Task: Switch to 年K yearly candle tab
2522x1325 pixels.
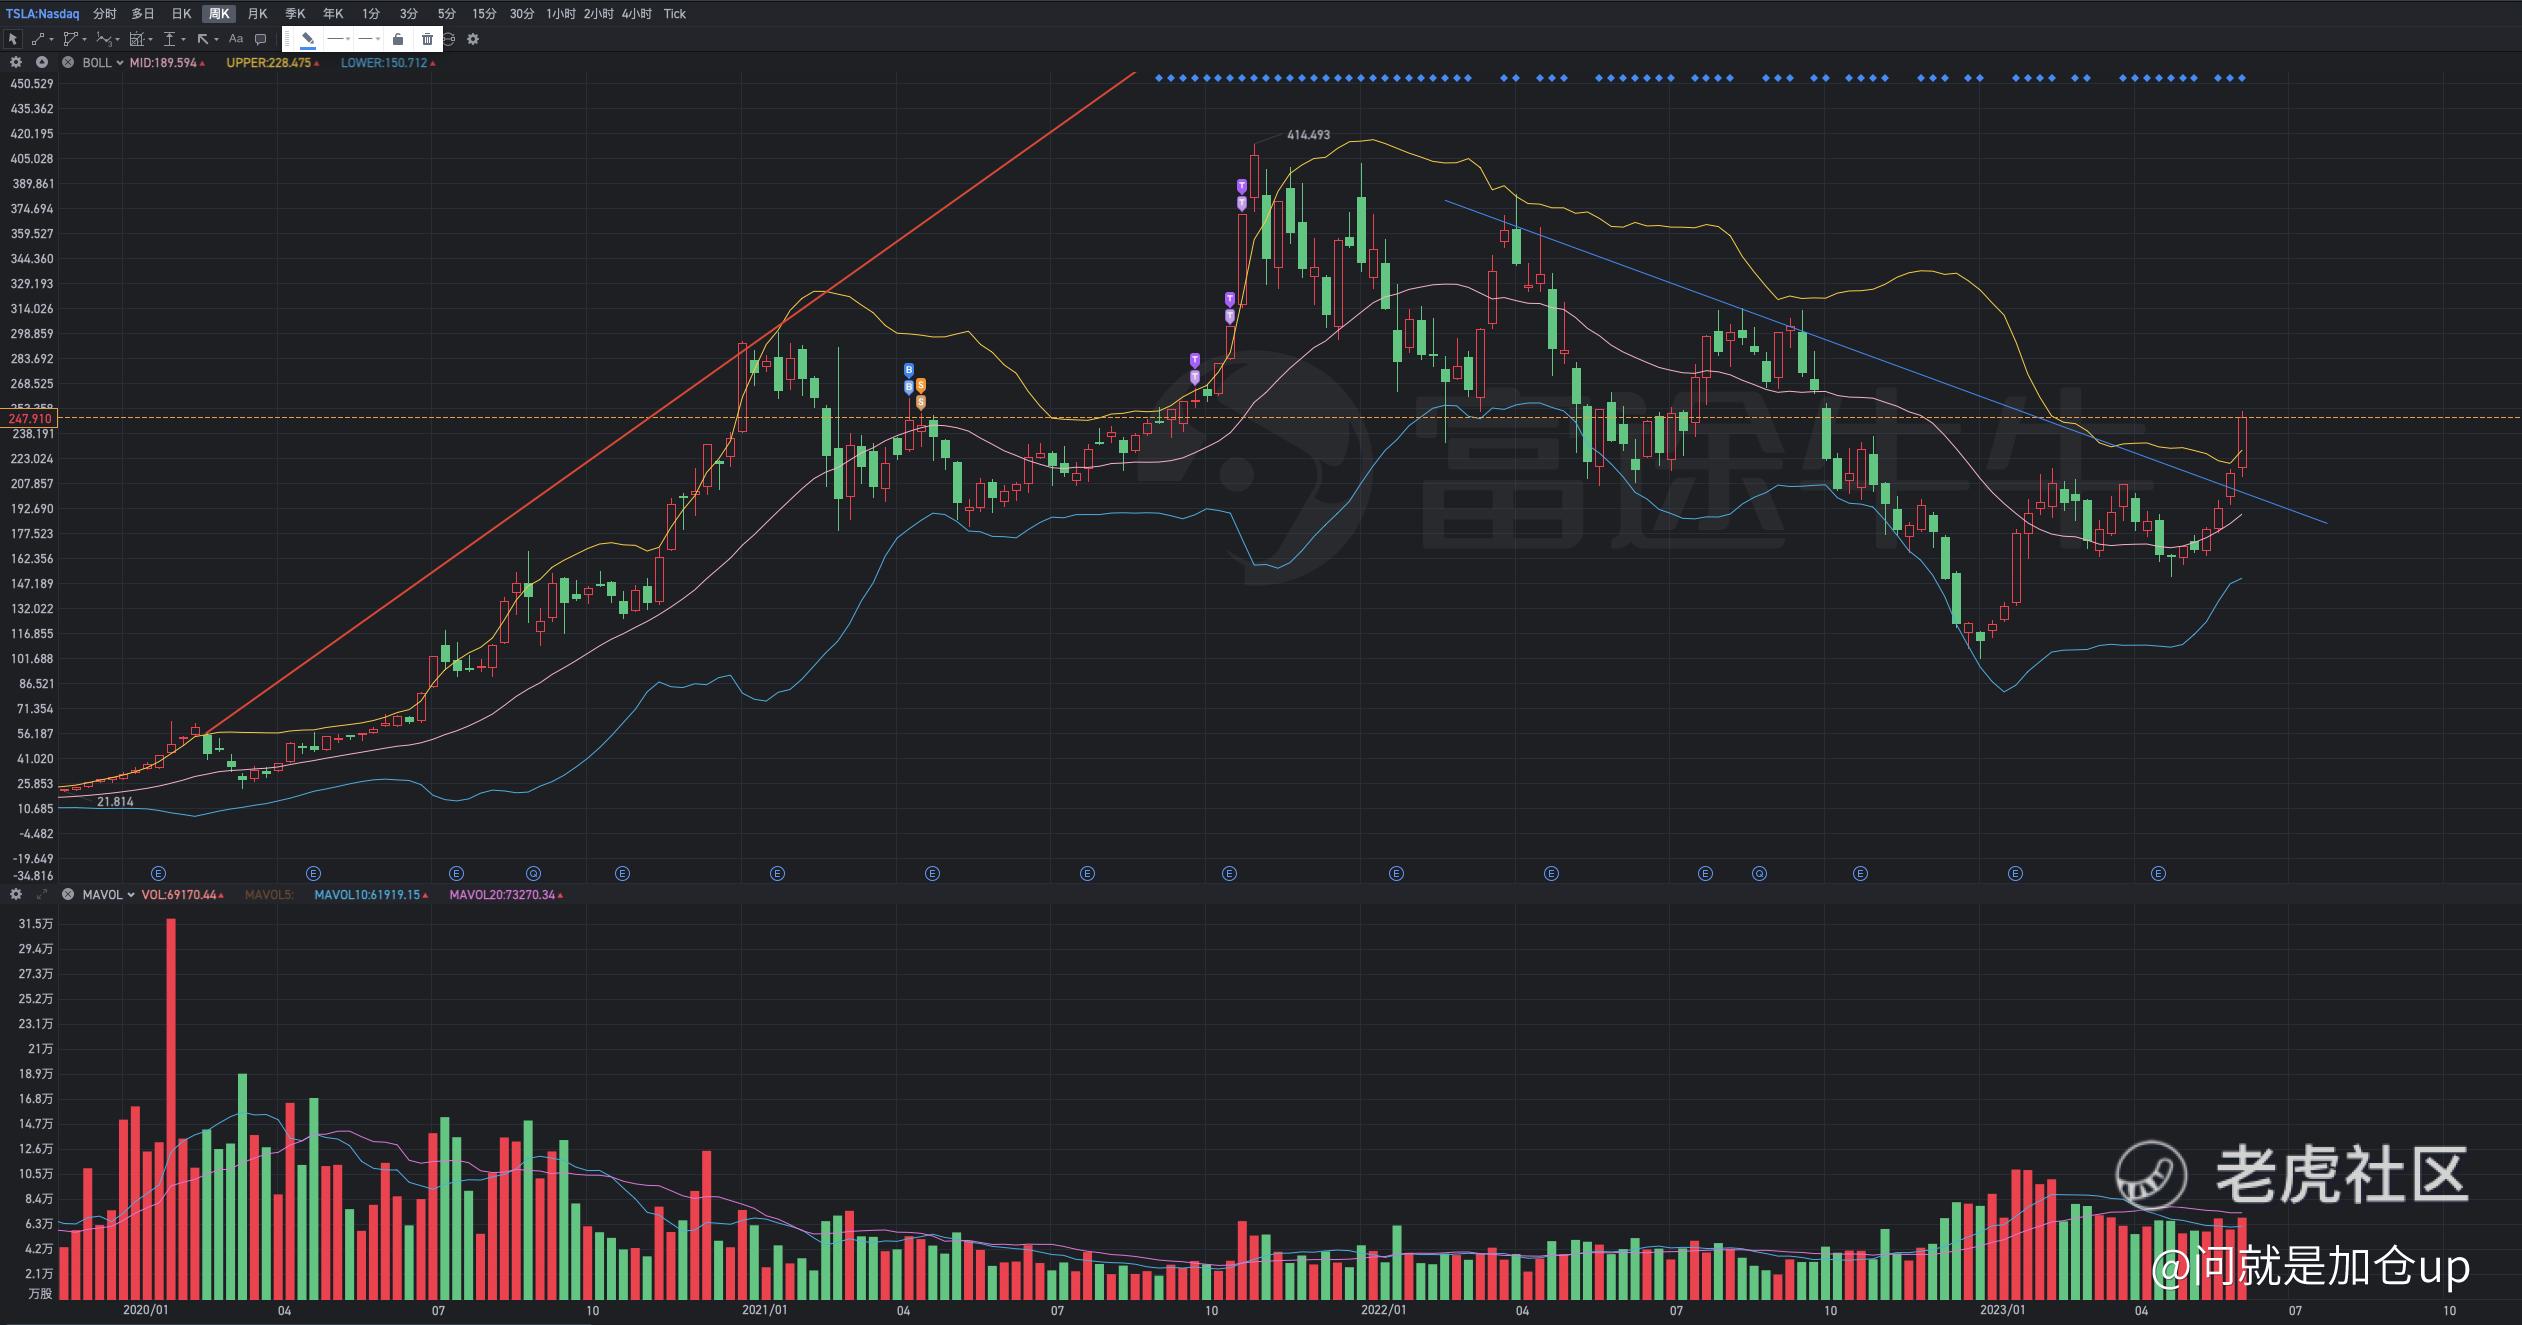Action: [x=333, y=14]
